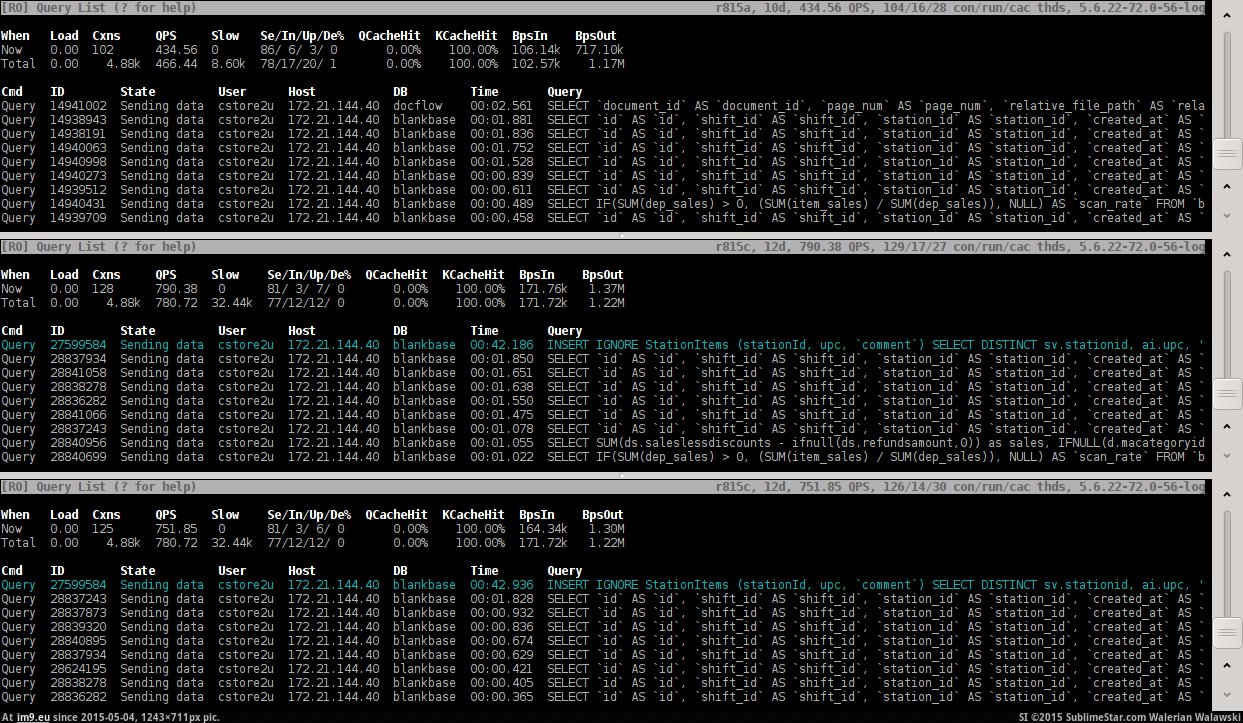Select query ID 28837873
This screenshot has height=723, width=1243.
(x=78, y=612)
